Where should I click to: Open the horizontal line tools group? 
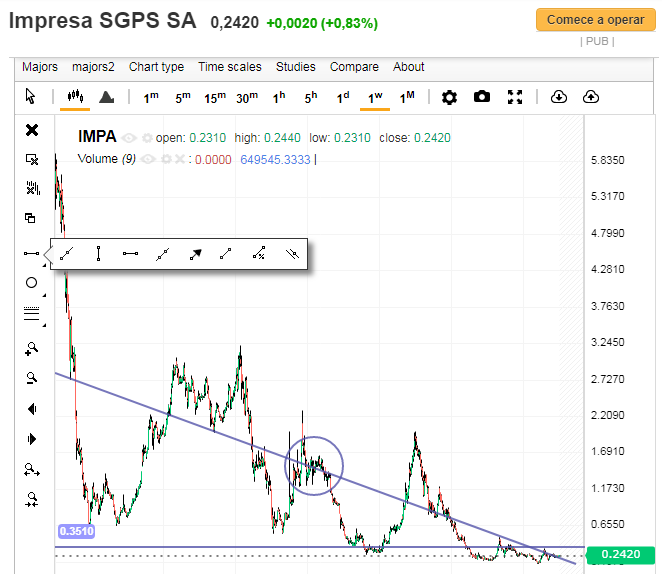click(31, 253)
